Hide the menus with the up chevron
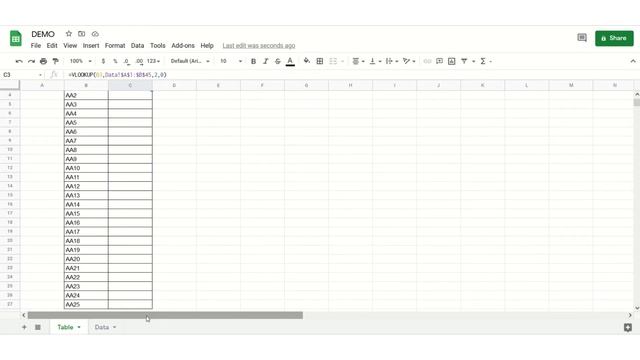 click(633, 61)
